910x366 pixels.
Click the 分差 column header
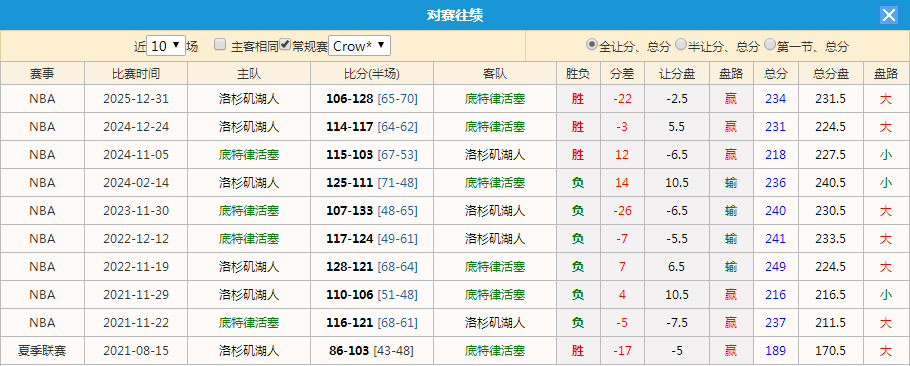click(622, 74)
